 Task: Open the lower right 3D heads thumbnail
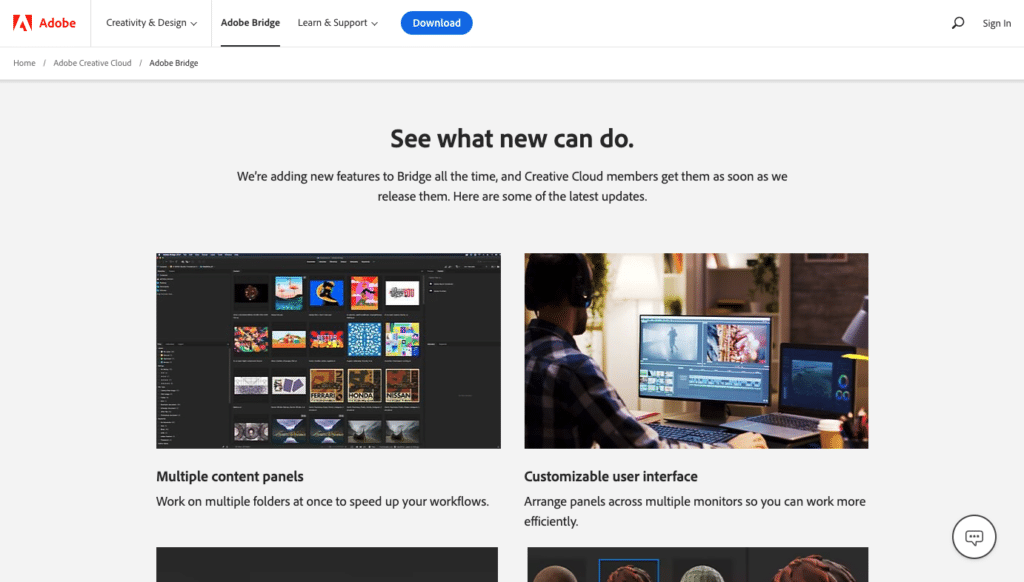pyautogui.click(x=697, y=564)
